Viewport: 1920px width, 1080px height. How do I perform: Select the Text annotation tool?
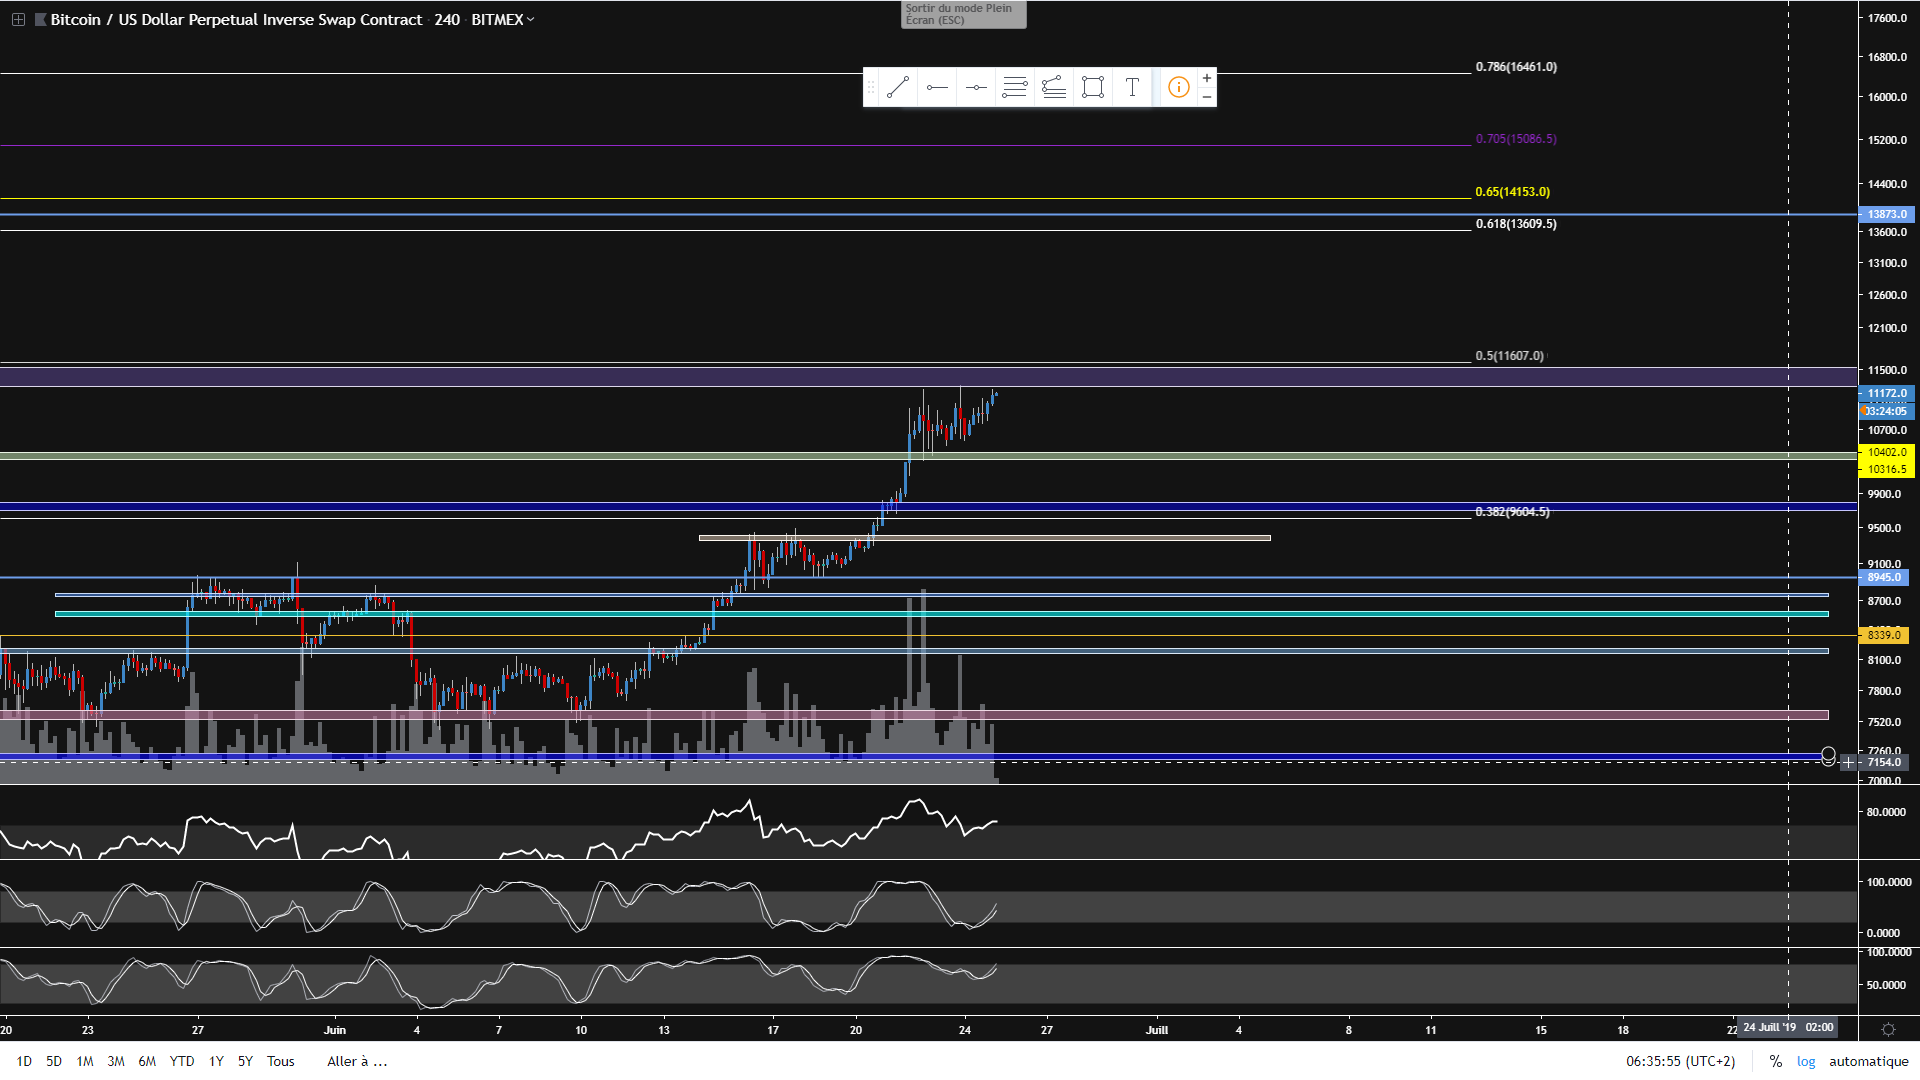point(1132,88)
